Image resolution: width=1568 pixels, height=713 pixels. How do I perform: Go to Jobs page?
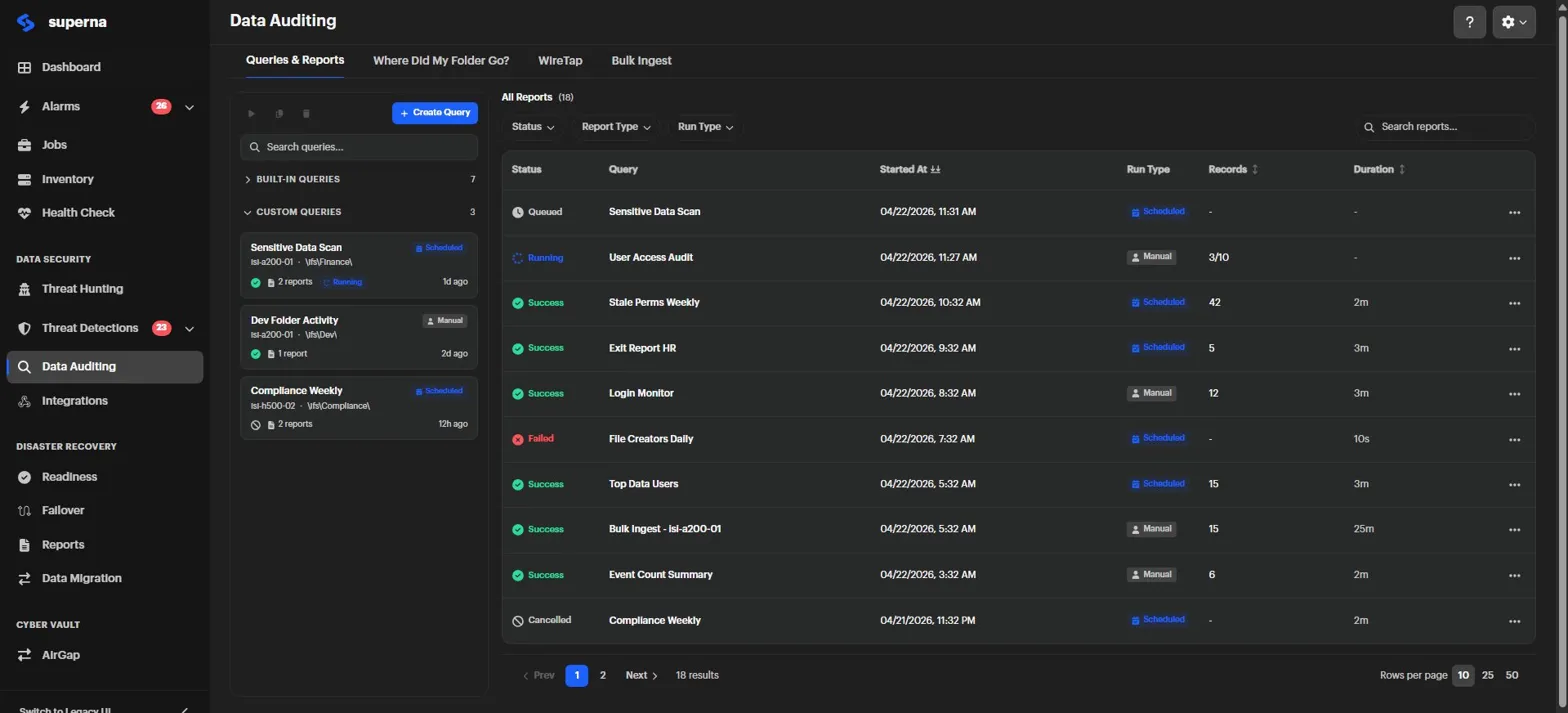(x=105, y=145)
